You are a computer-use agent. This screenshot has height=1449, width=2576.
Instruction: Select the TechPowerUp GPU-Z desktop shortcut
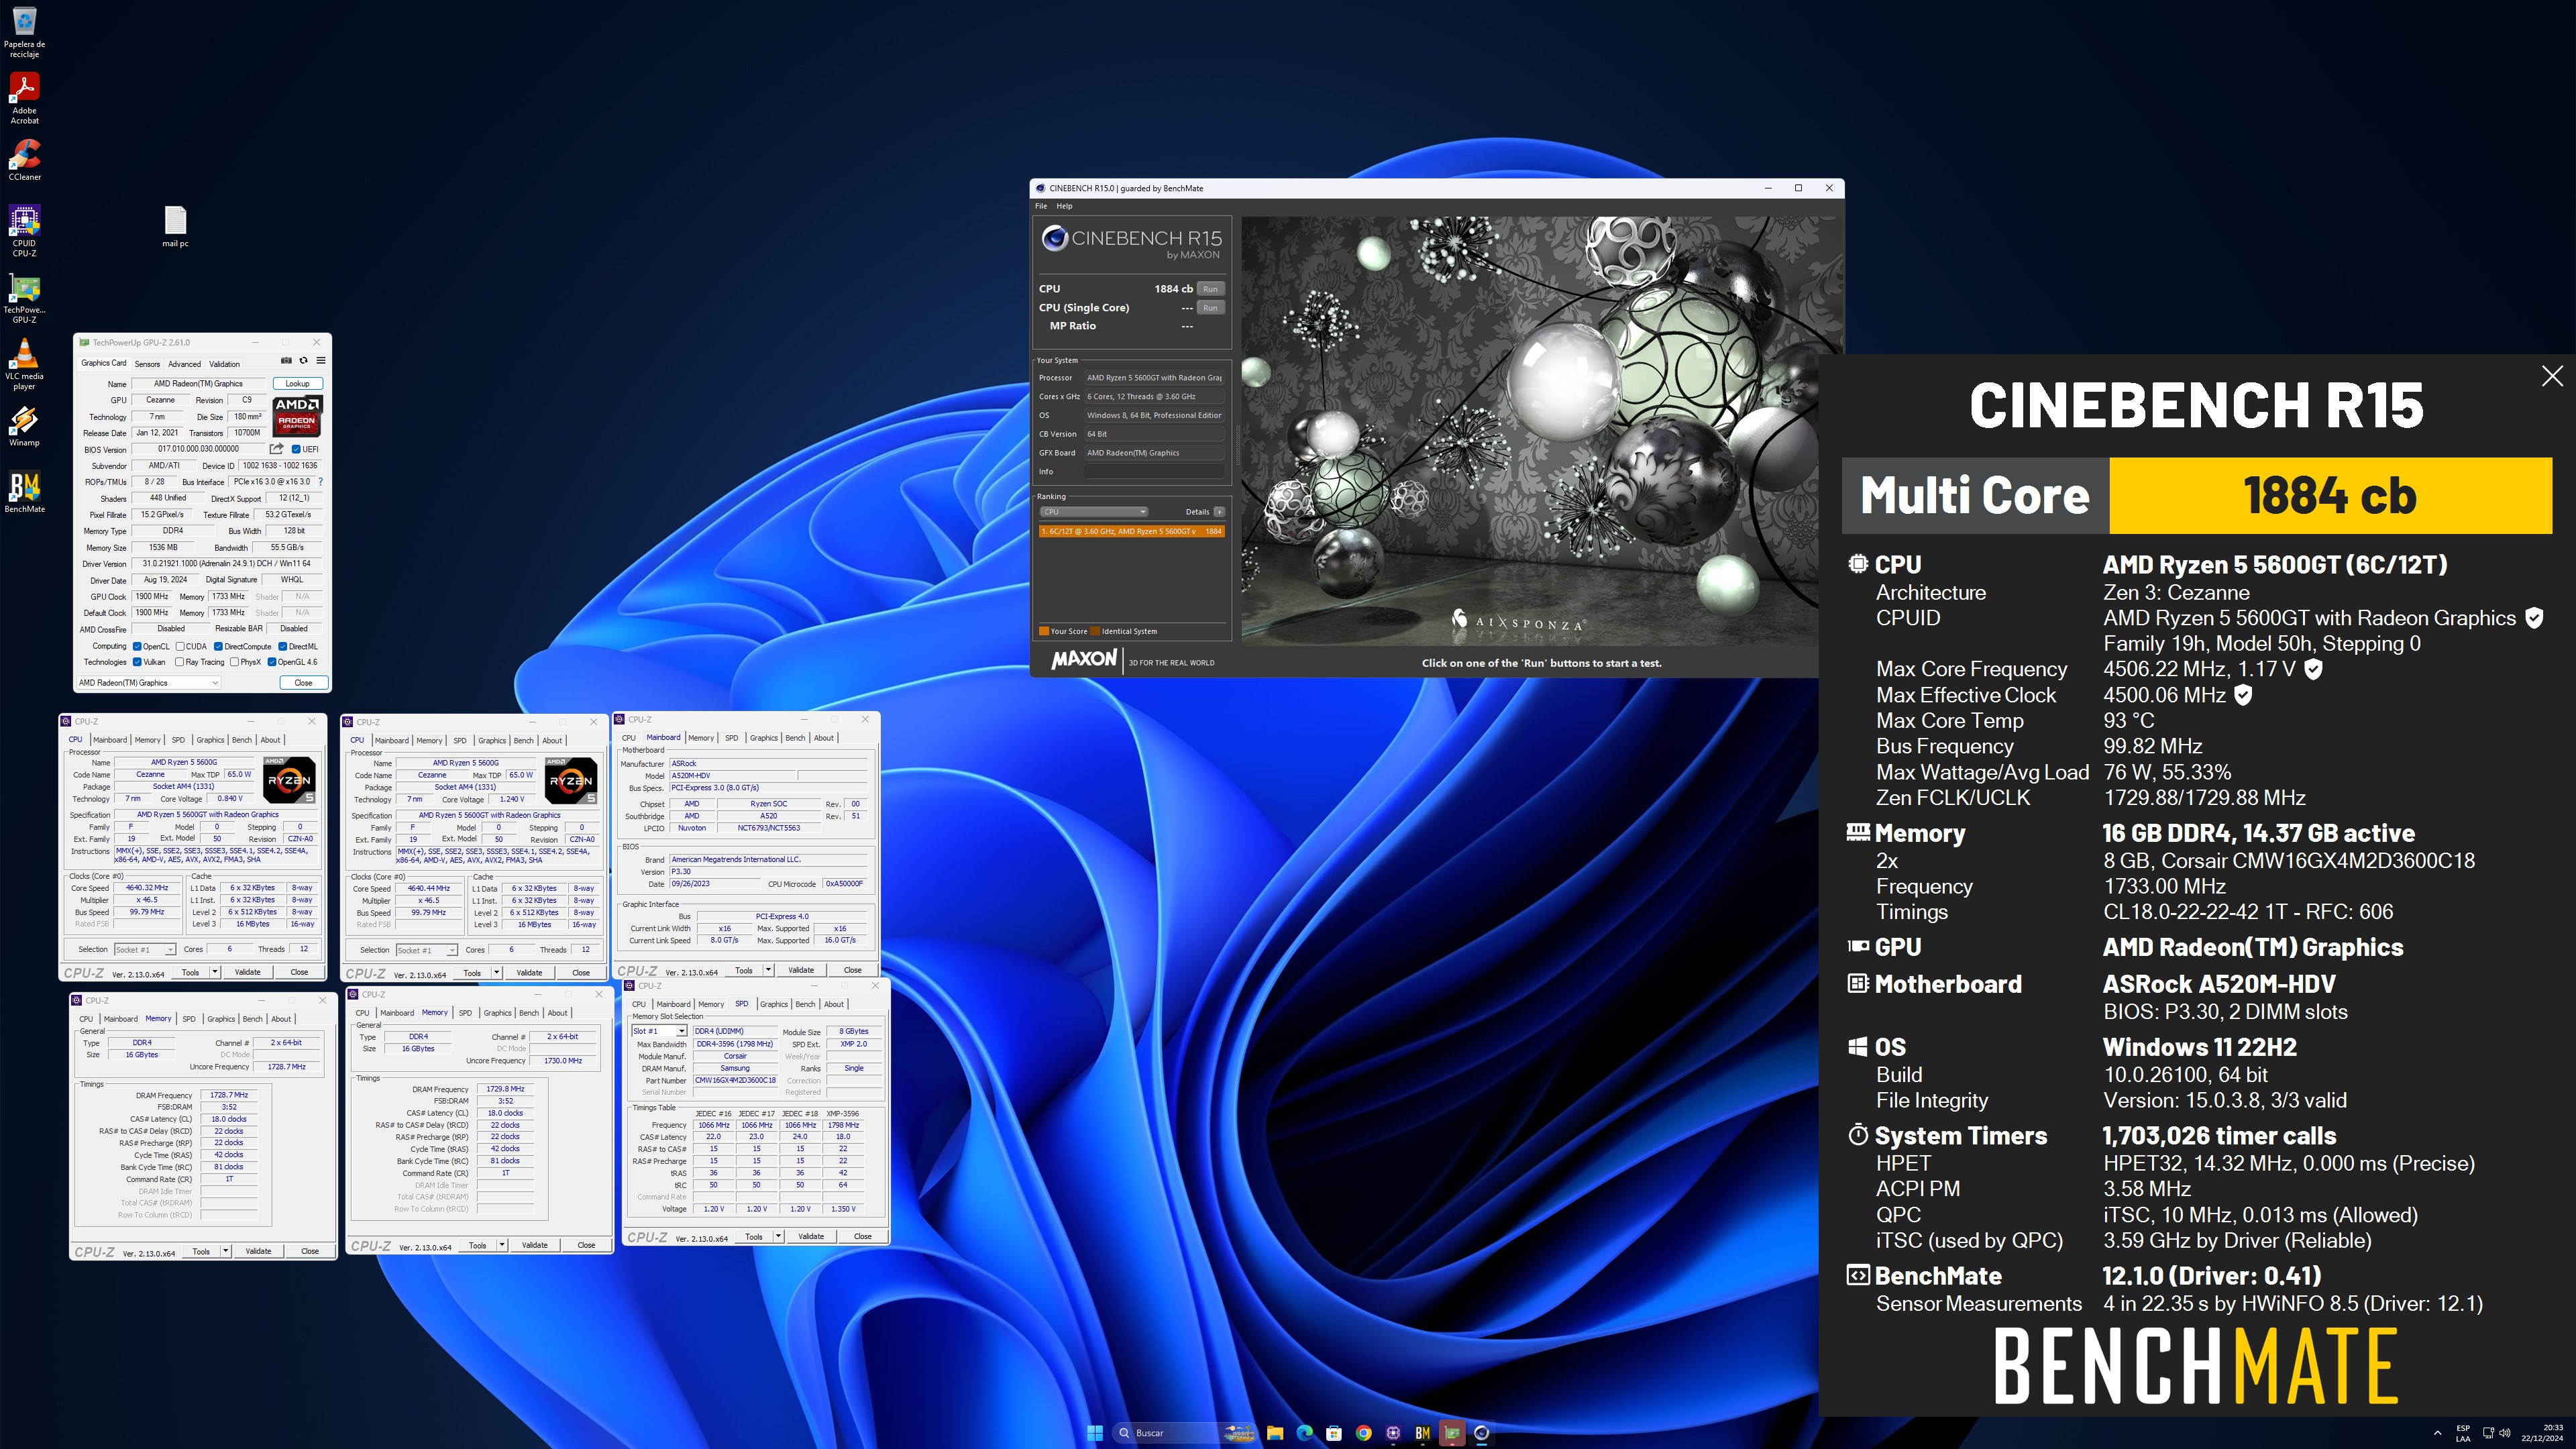[x=24, y=297]
